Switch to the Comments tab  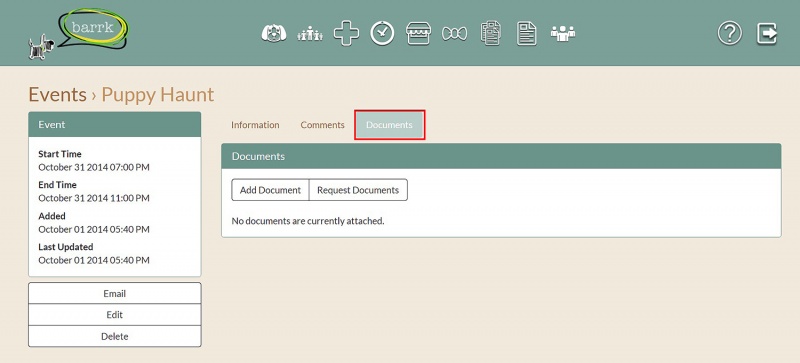click(322, 125)
